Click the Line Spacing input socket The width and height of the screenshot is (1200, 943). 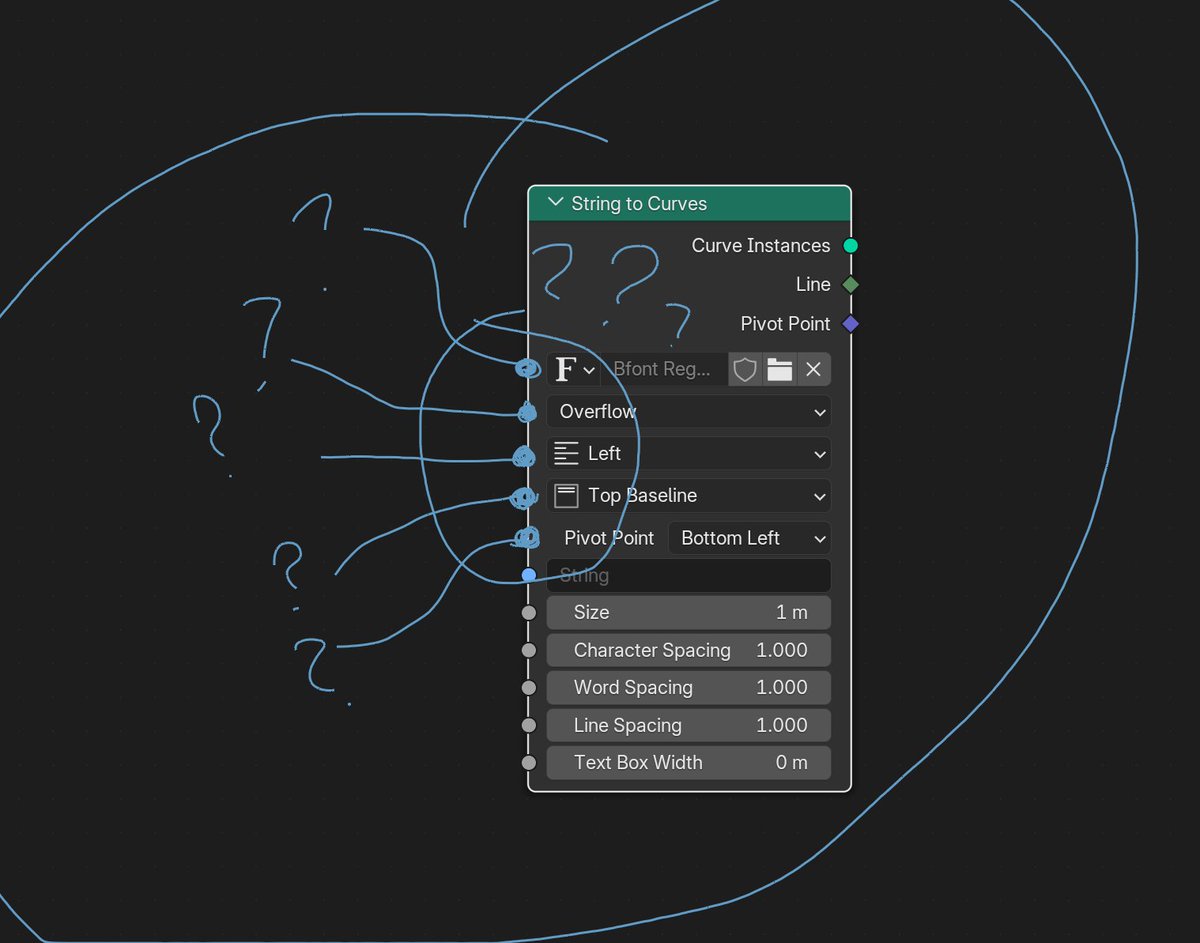point(529,725)
